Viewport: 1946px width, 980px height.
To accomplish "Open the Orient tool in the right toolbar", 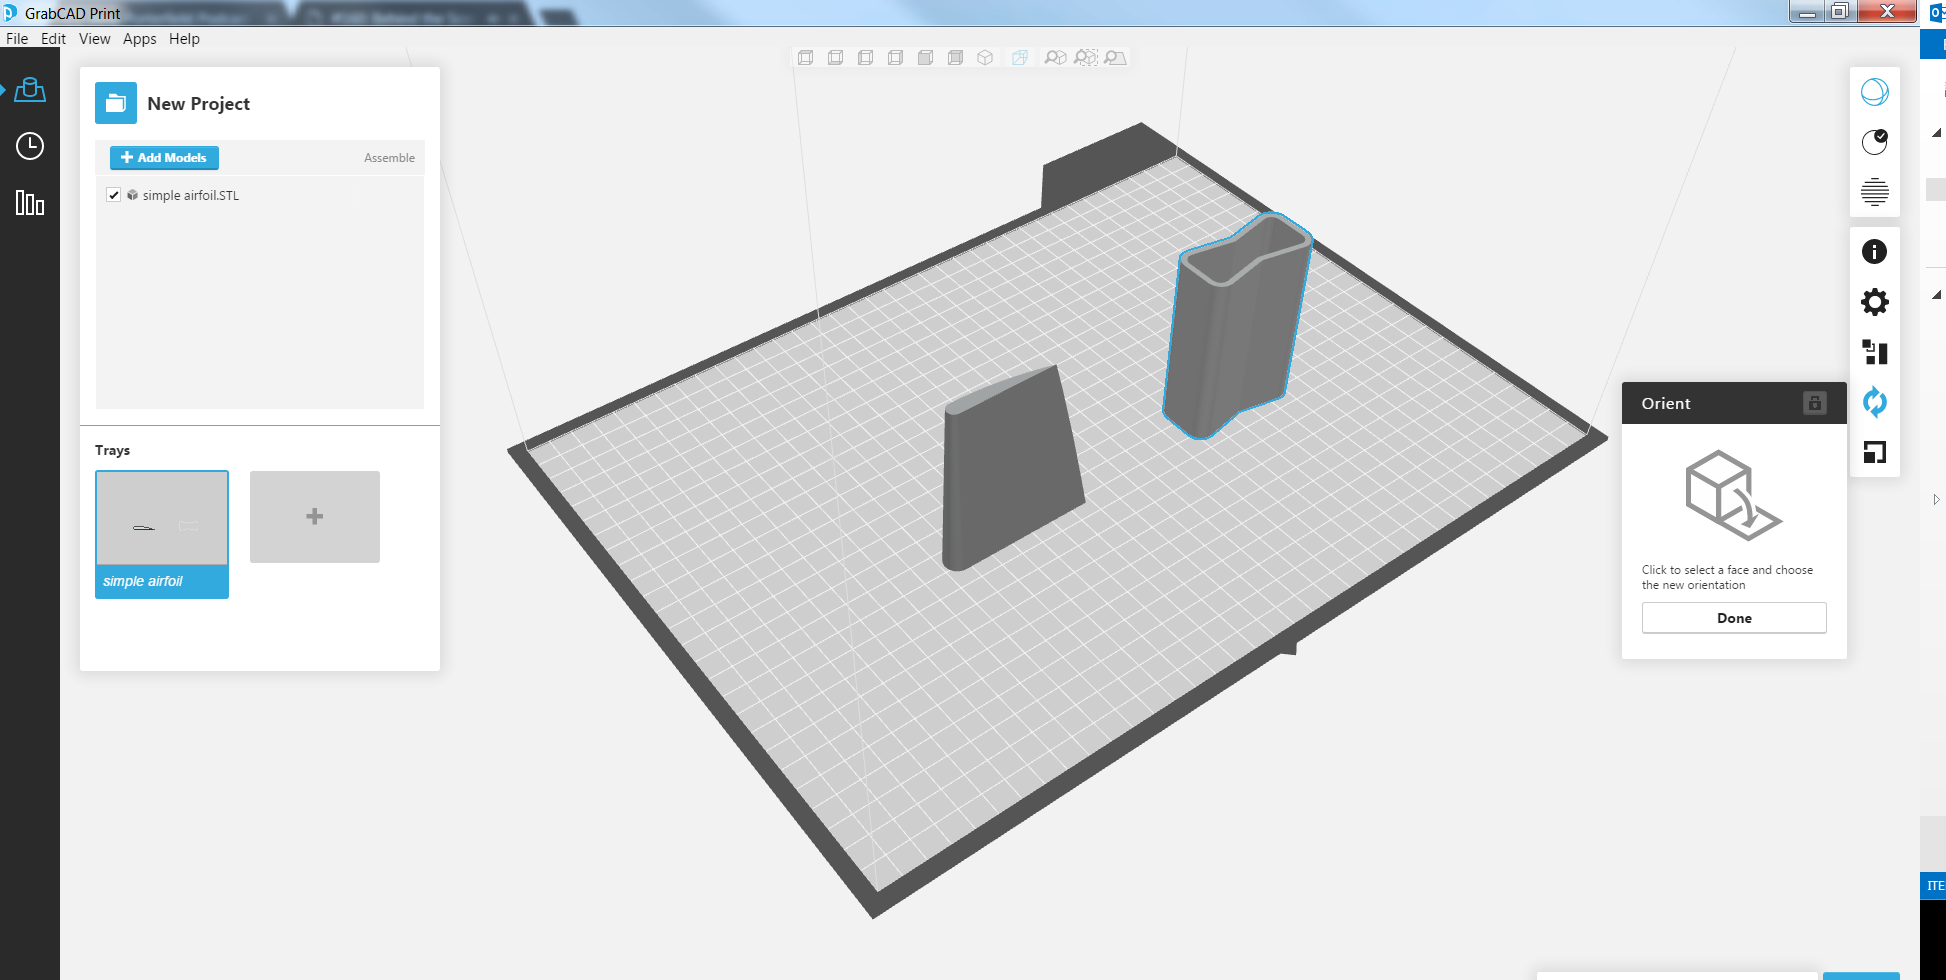I will tap(1875, 403).
